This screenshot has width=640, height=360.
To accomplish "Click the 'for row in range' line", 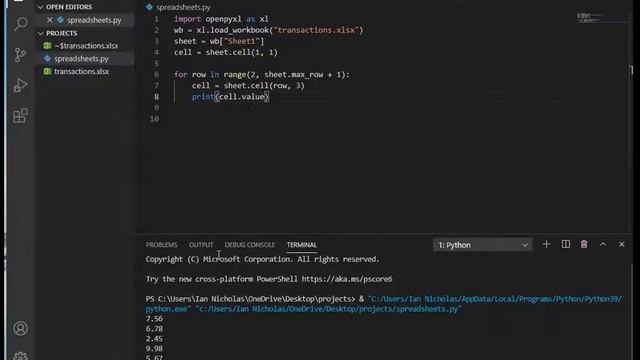I will (262, 75).
